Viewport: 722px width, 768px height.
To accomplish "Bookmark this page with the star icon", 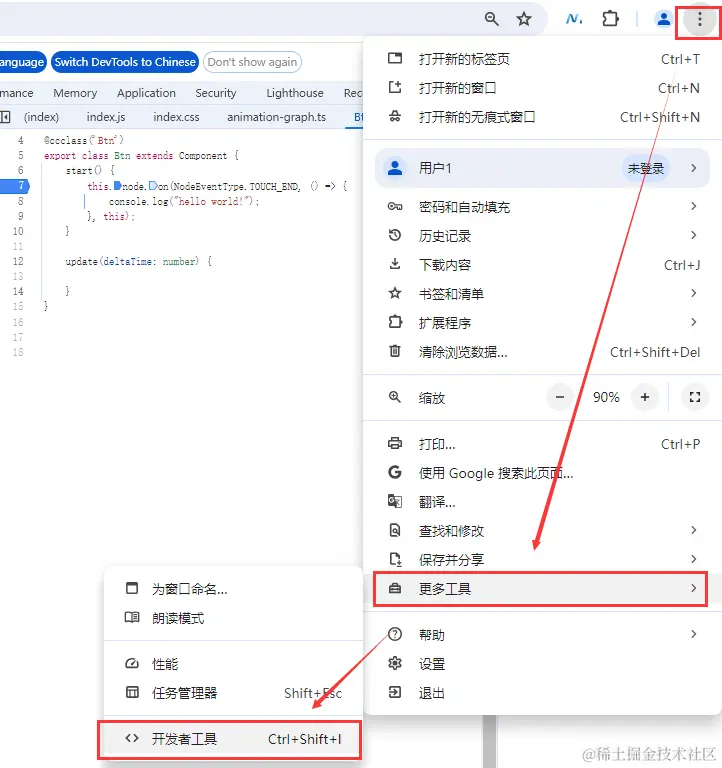I will (x=524, y=19).
